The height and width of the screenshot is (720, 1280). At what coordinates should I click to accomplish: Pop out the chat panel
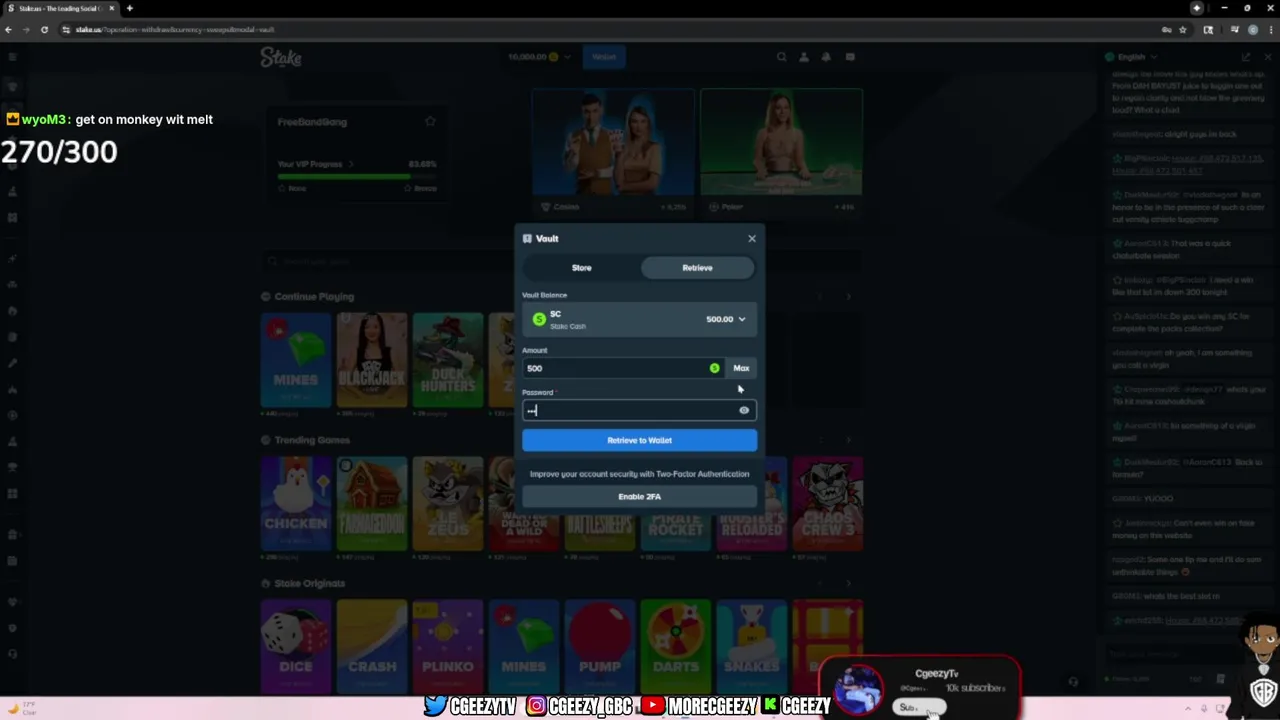(1246, 57)
